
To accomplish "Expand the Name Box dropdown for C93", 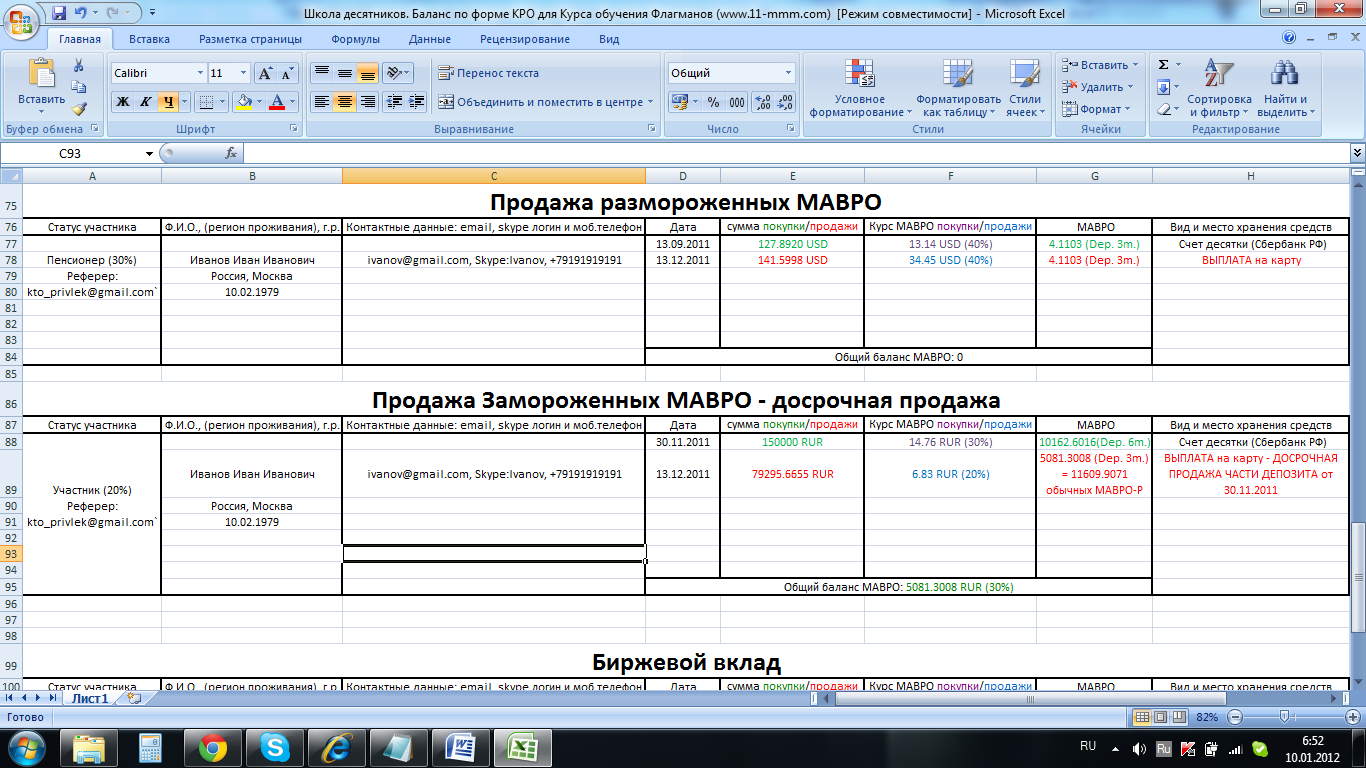I will point(150,154).
